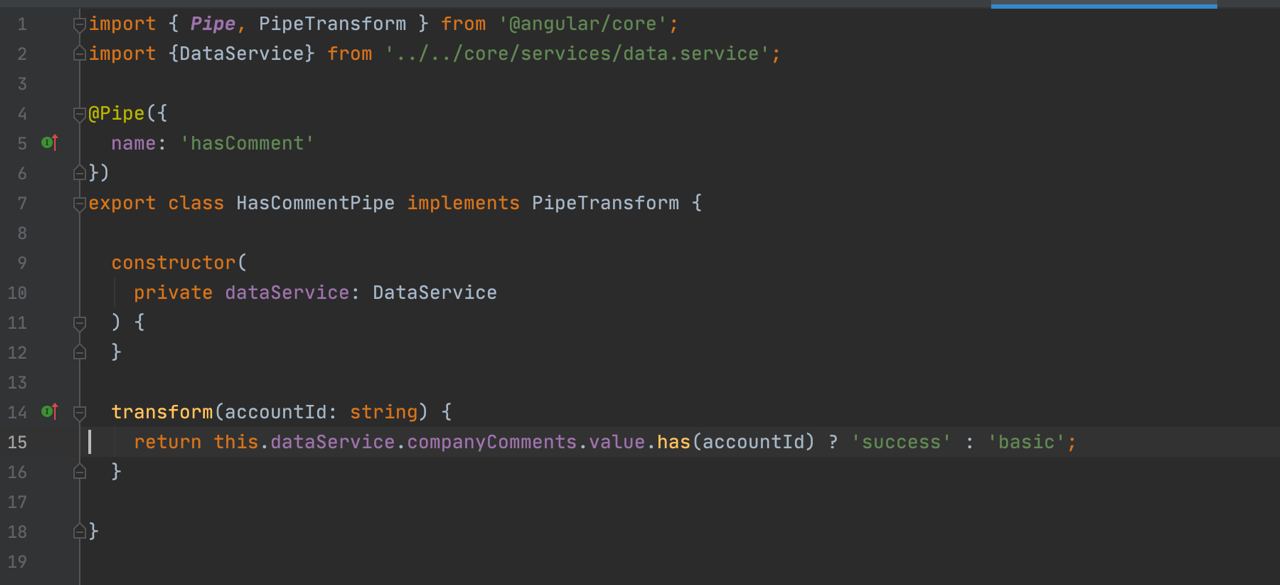Click the 'has' method call on line 15
Viewport: 1280px width, 585px height.
(x=674, y=442)
